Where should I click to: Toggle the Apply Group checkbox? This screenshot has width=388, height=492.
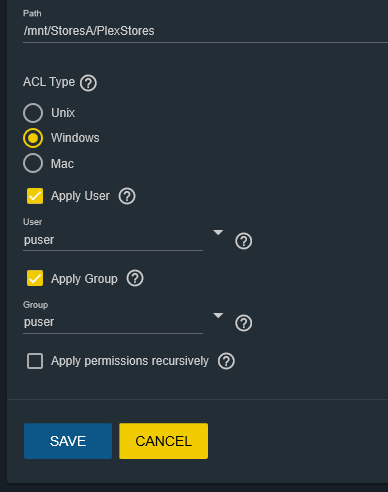coord(35,278)
